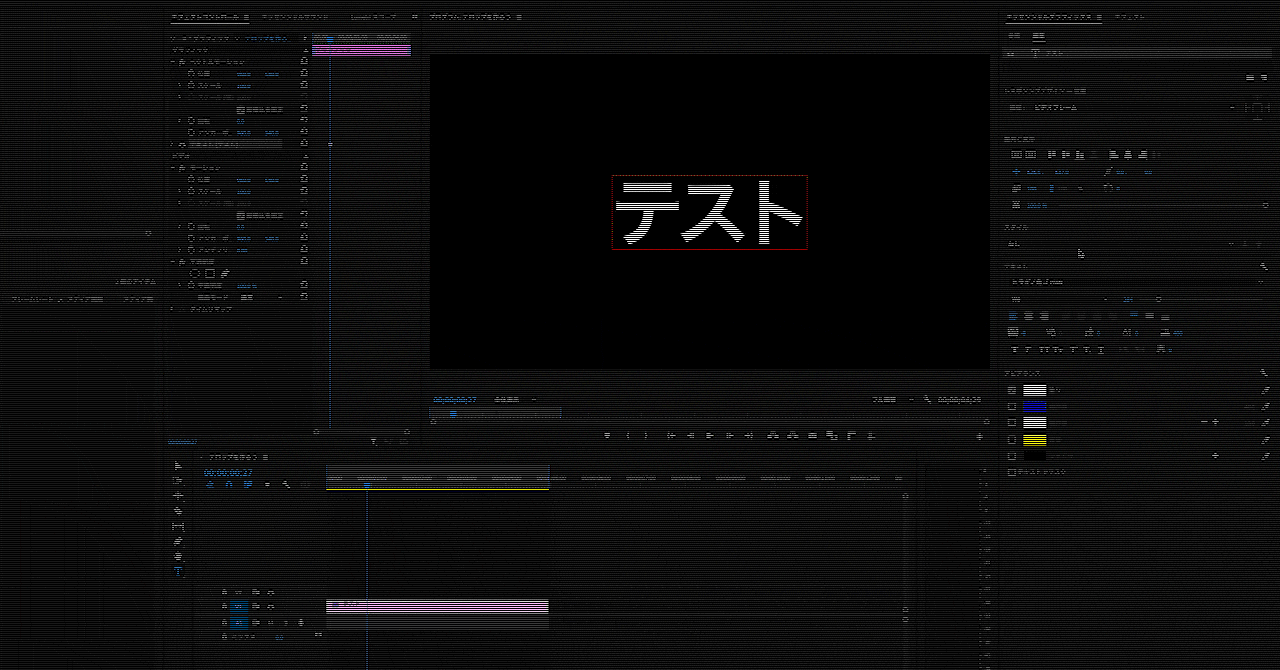Play the Program monitor
This screenshot has width=1280, height=670.
710,435
